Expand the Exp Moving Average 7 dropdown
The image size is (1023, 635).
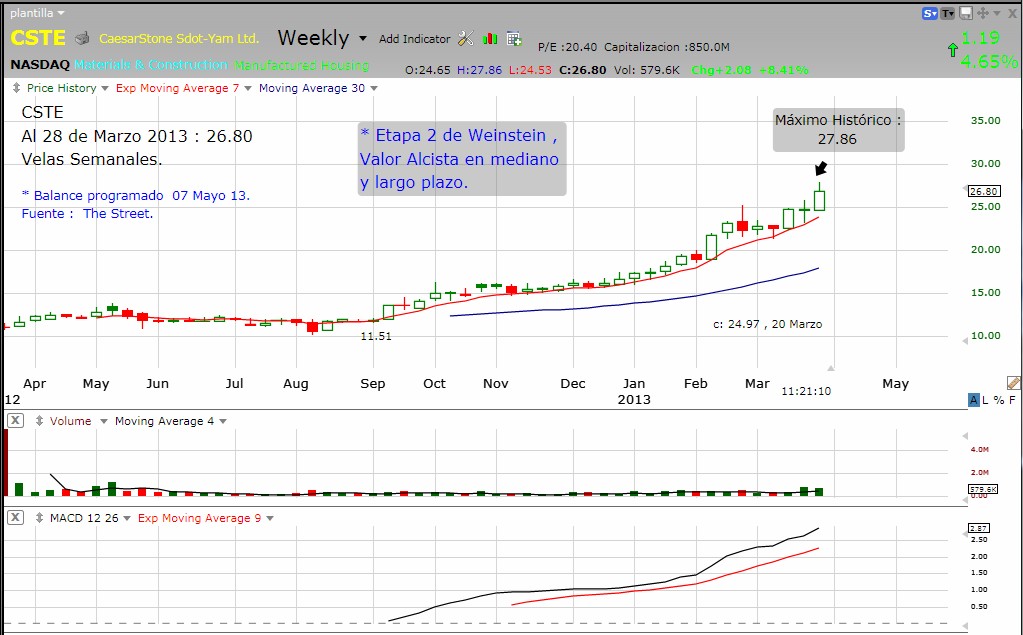[248, 88]
